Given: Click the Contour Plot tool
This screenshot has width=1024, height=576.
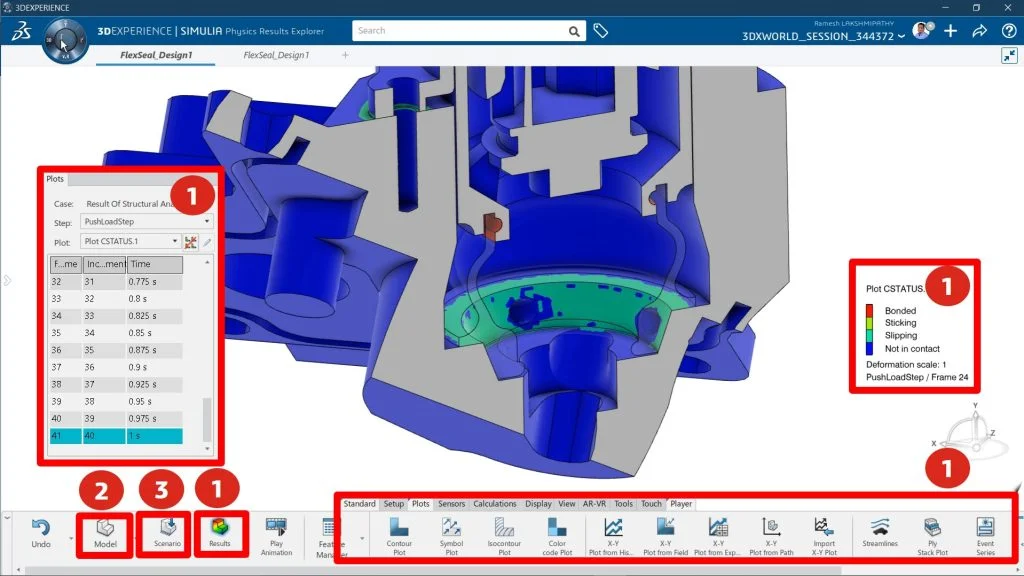Looking at the screenshot, I should pos(398,532).
